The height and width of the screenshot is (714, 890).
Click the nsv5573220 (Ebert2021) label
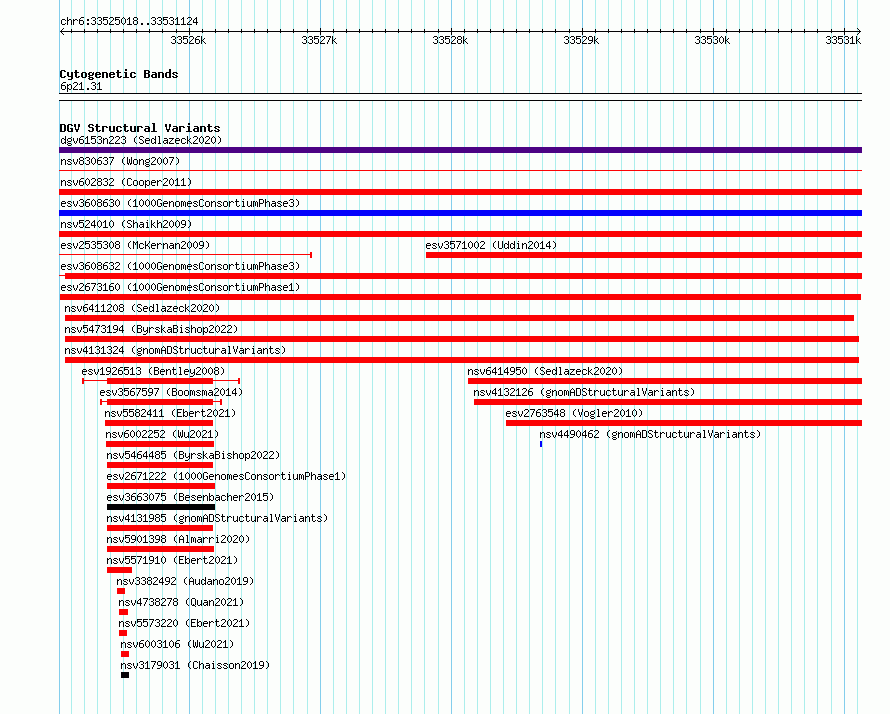click(184, 623)
